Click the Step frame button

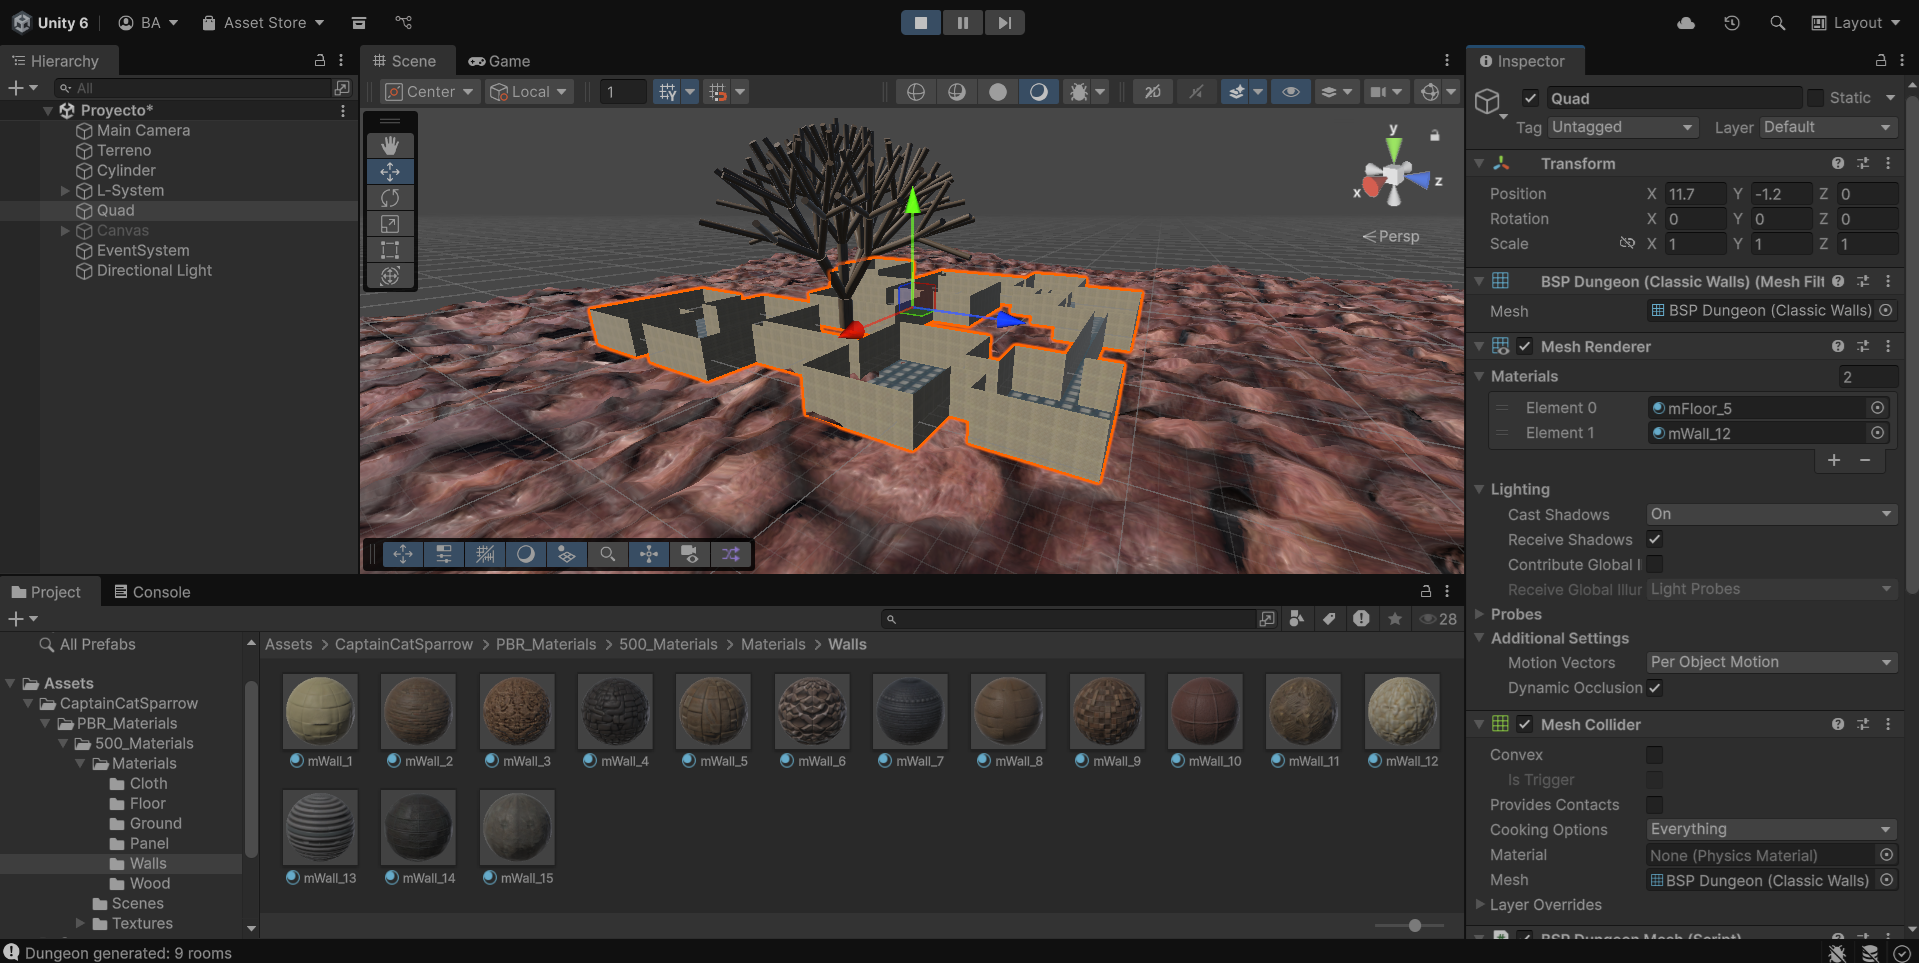(x=1005, y=23)
